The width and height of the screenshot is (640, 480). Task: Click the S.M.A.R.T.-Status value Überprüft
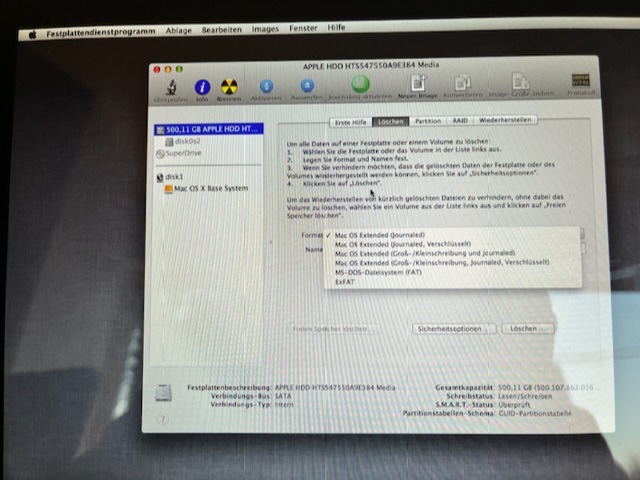[x=514, y=405]
